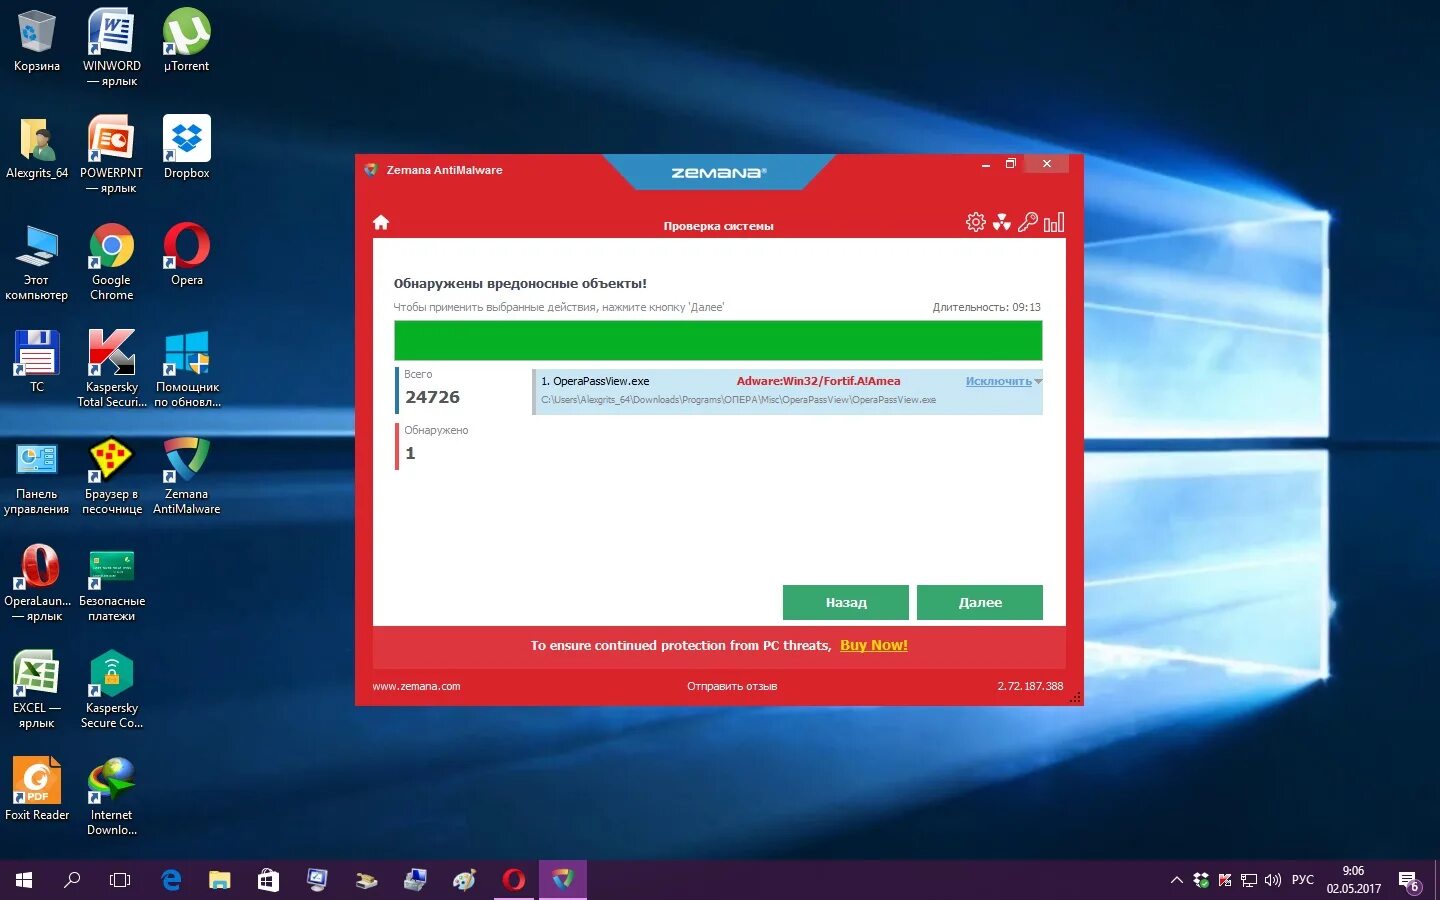
Task: Show hidden tray icons chevron
Action: (x=1177, y=880)
